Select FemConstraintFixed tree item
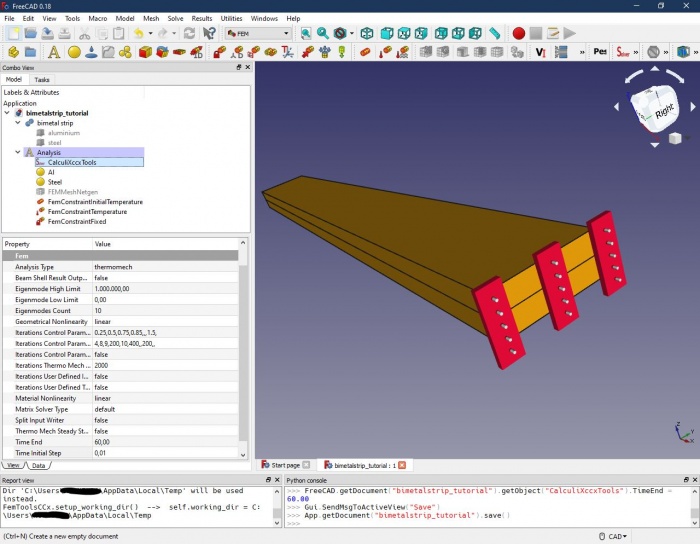 click(x=77, y=221)
